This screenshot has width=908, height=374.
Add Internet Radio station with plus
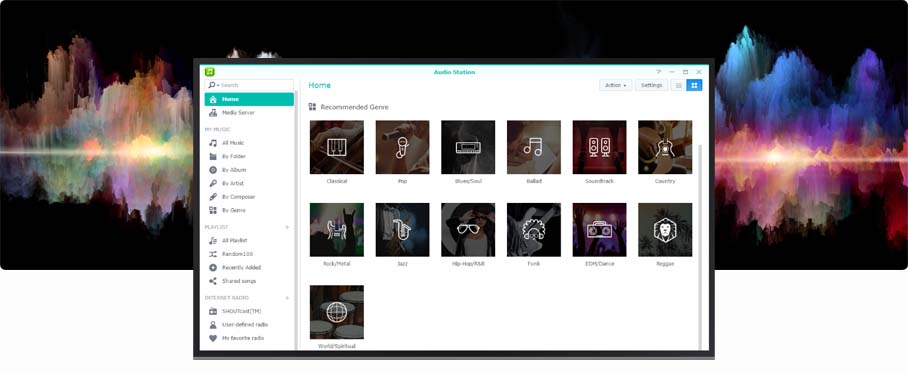[287, 298]
